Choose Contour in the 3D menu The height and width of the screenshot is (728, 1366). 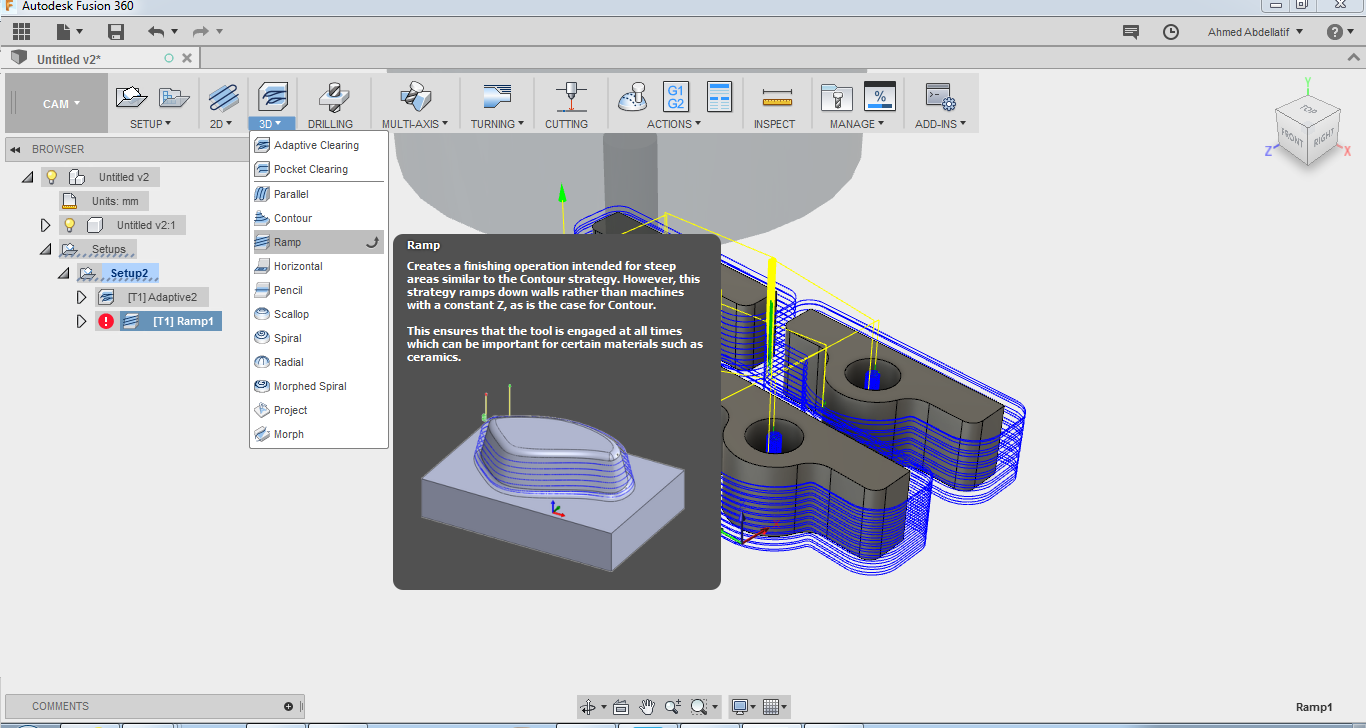click(318, 218)
